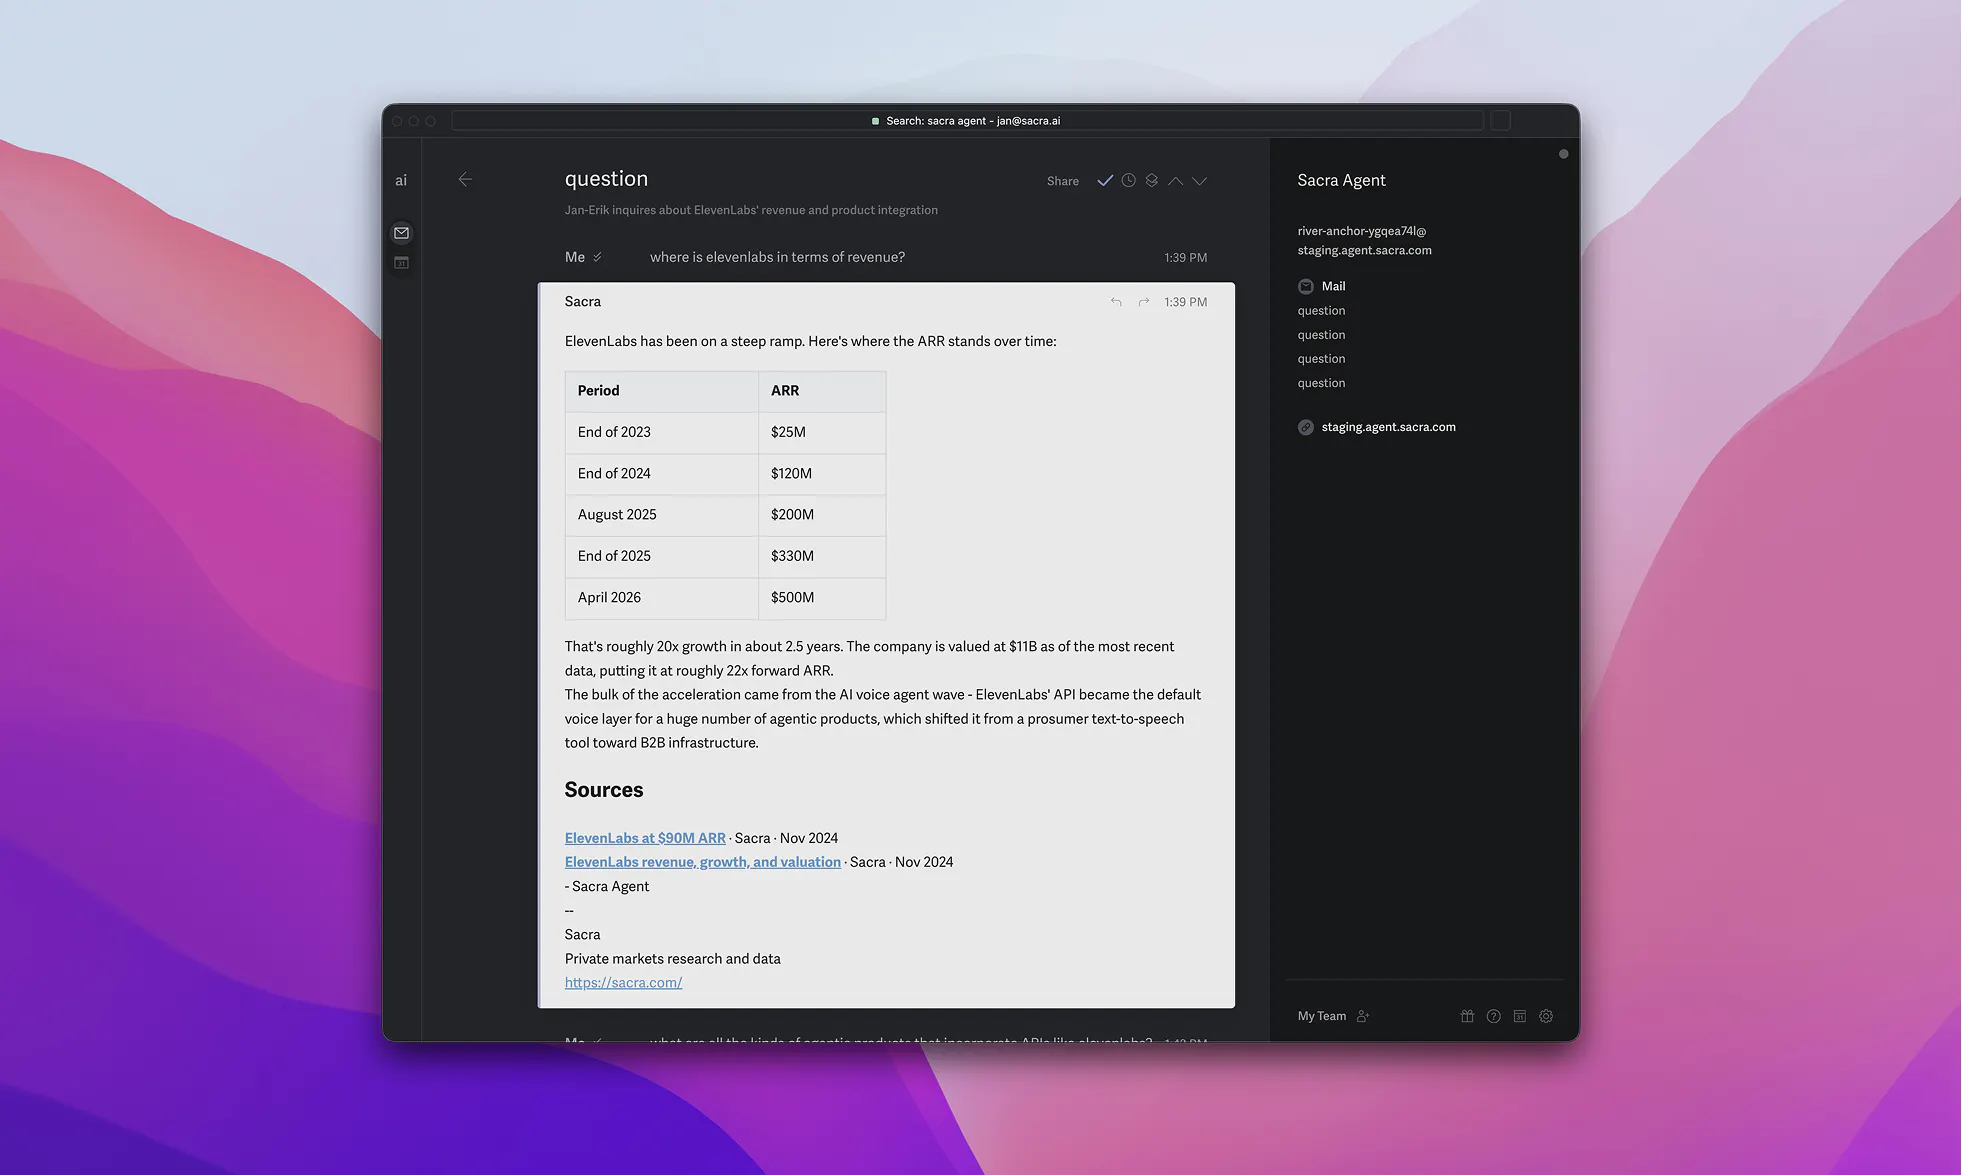
Task: Click the 'Sacra Agent' heading in the side panel
Action: (1341, 181)
